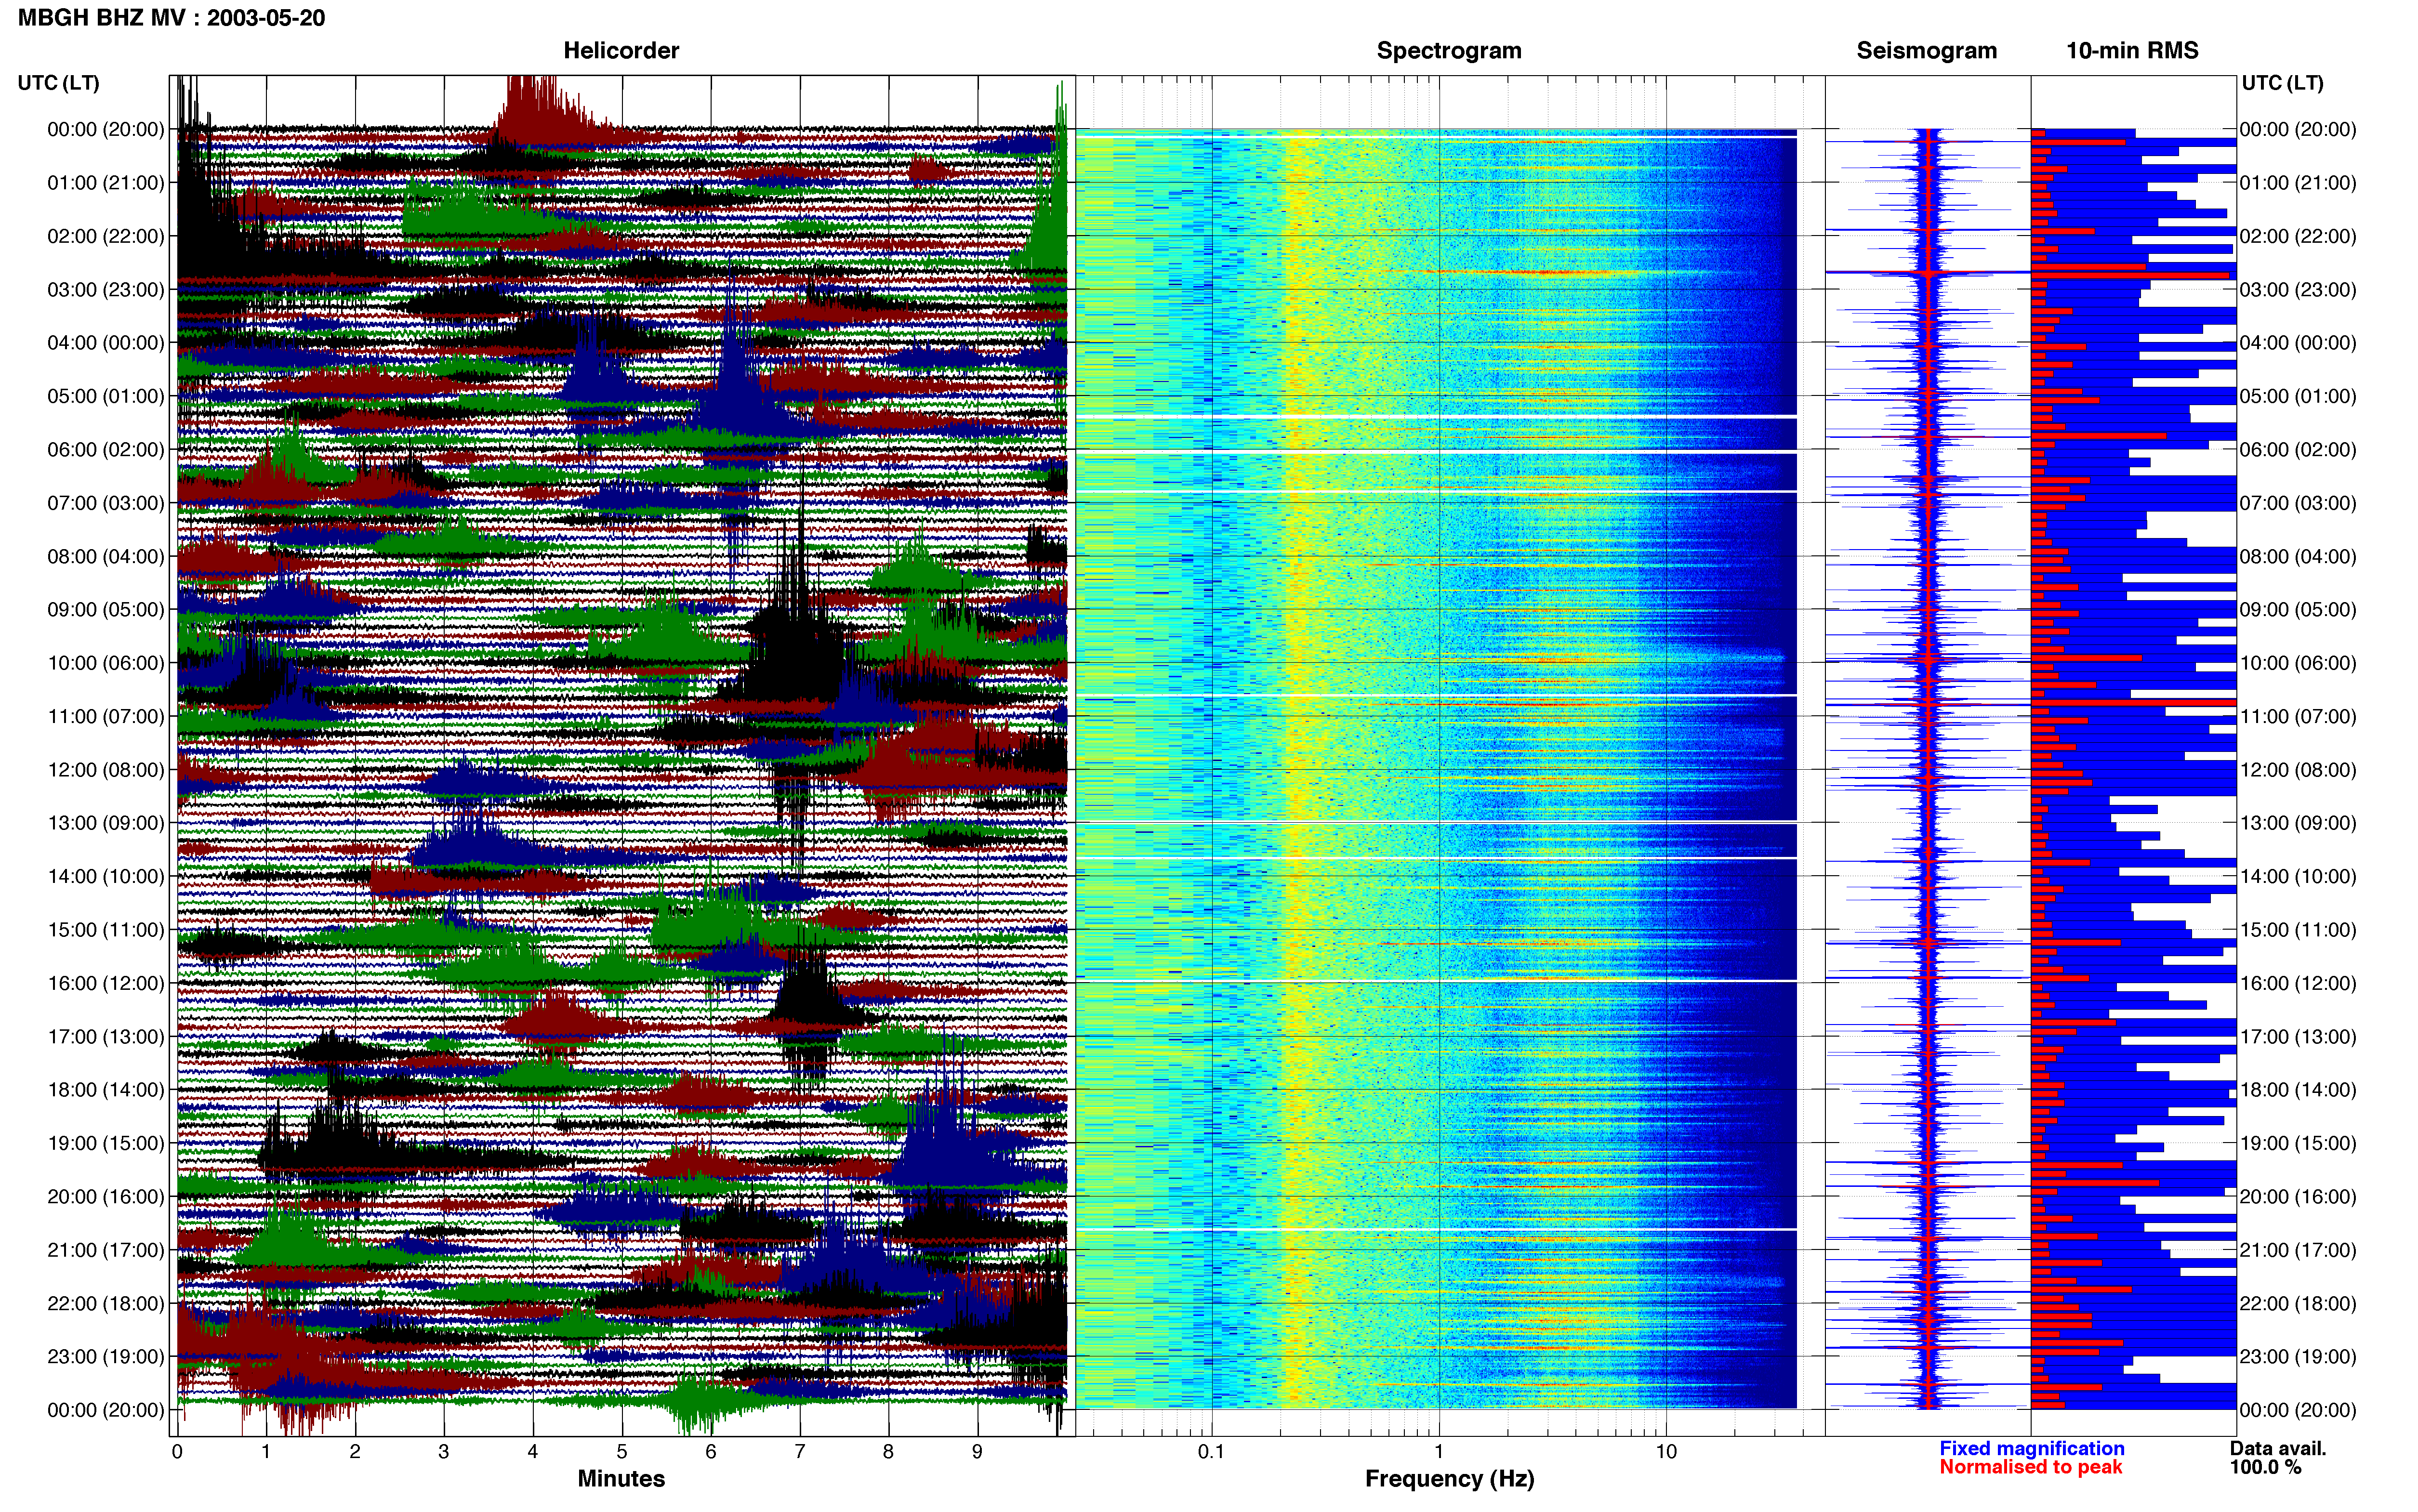Click the 'Minutes' axis label under the helicorder
The height and width of the screenshot is (1512, 2418).
point(621,1479)
